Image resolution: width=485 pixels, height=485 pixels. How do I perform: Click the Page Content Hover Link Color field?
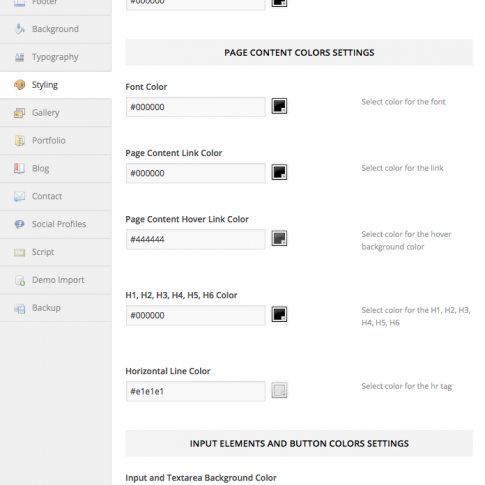196,239
